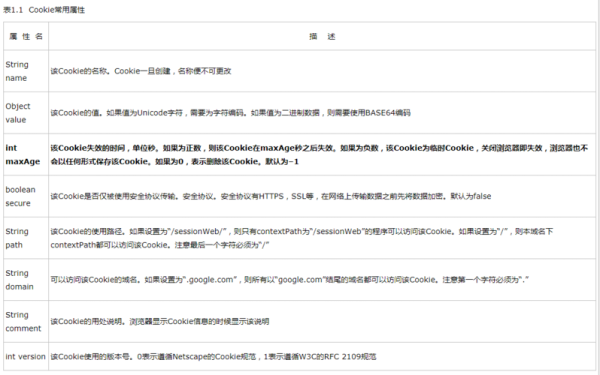Click the bold maxAge description text
This screenshot has height=375, width=600.
tap(319, 155)
